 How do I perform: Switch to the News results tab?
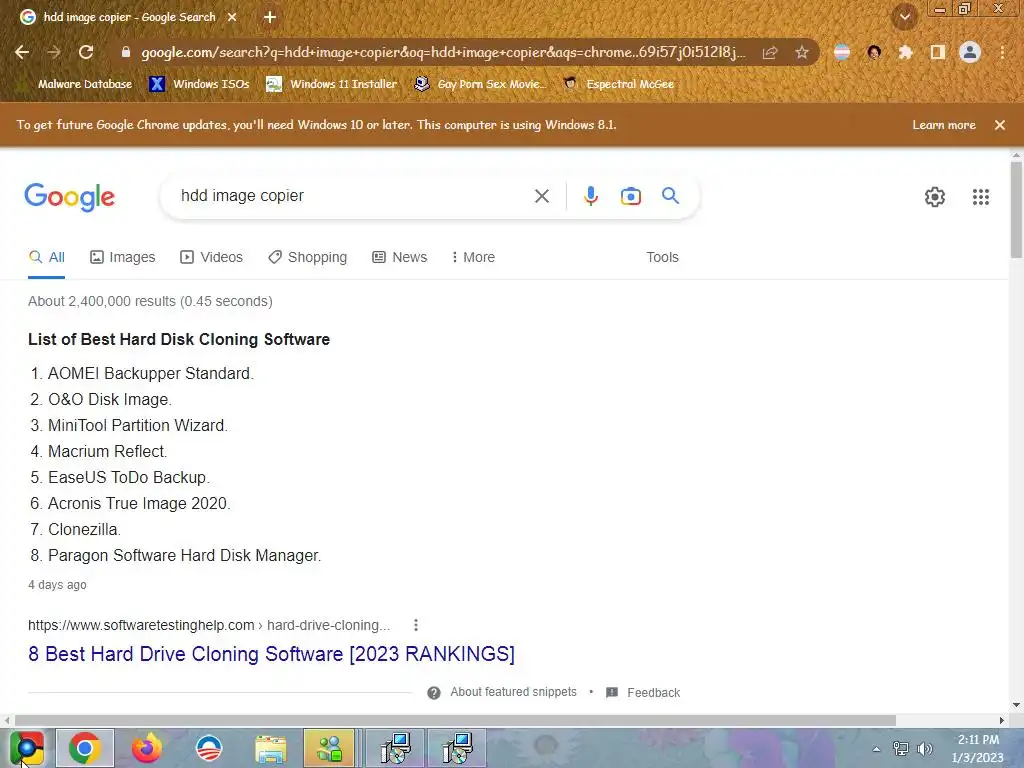click(399, 257)
